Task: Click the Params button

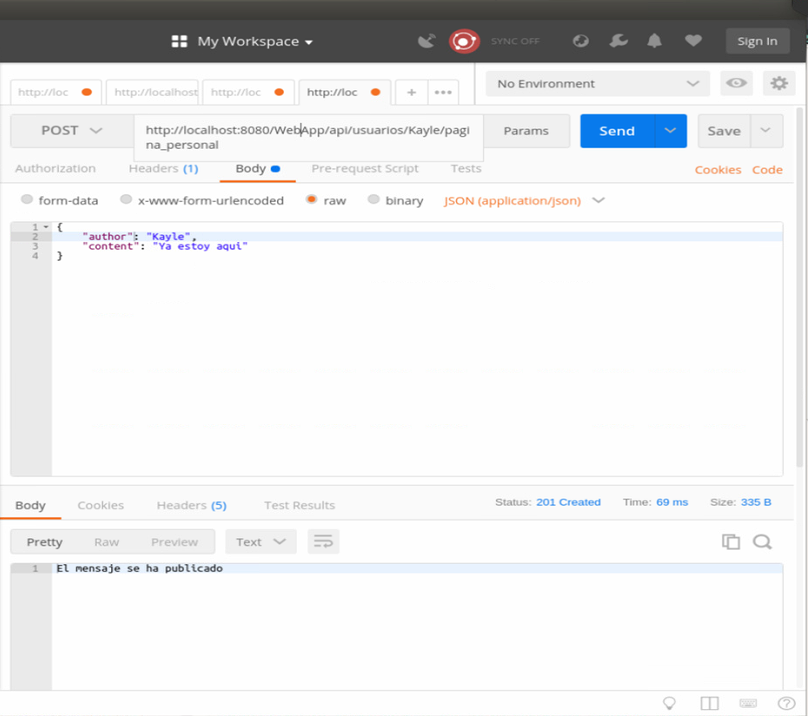Action: [x=526, y=131]
